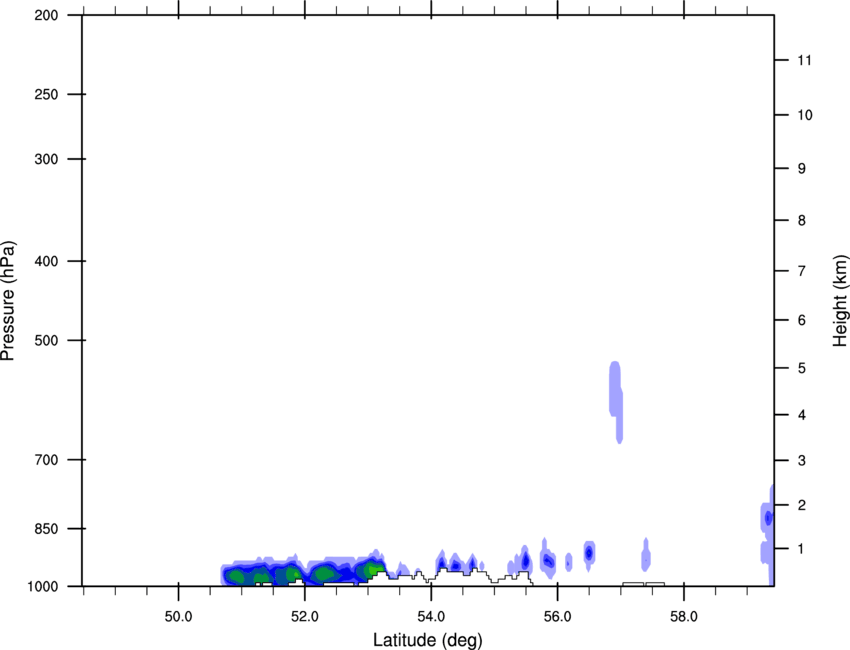
Task: Click the 300 pressure tick label
Action: point(46,159)
